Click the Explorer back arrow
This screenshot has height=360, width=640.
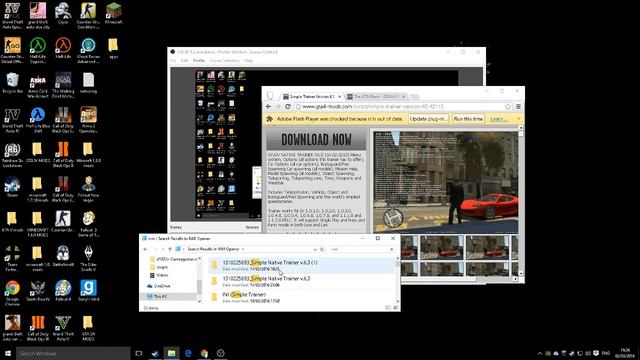click(146, 249)
